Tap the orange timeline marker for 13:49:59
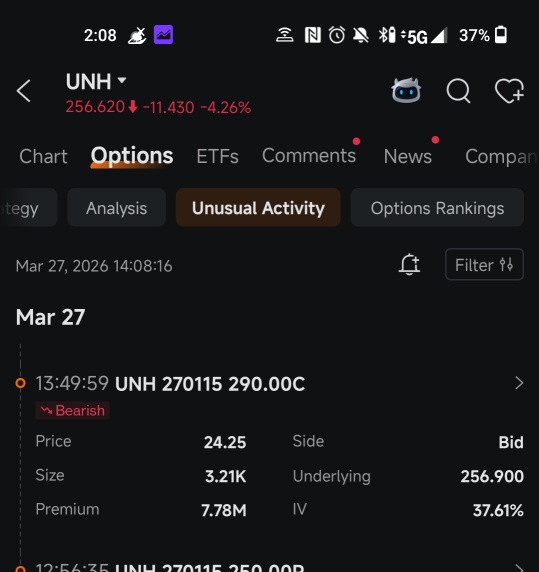Viewport: 539px width, 572px height. (x=20, y=383)
